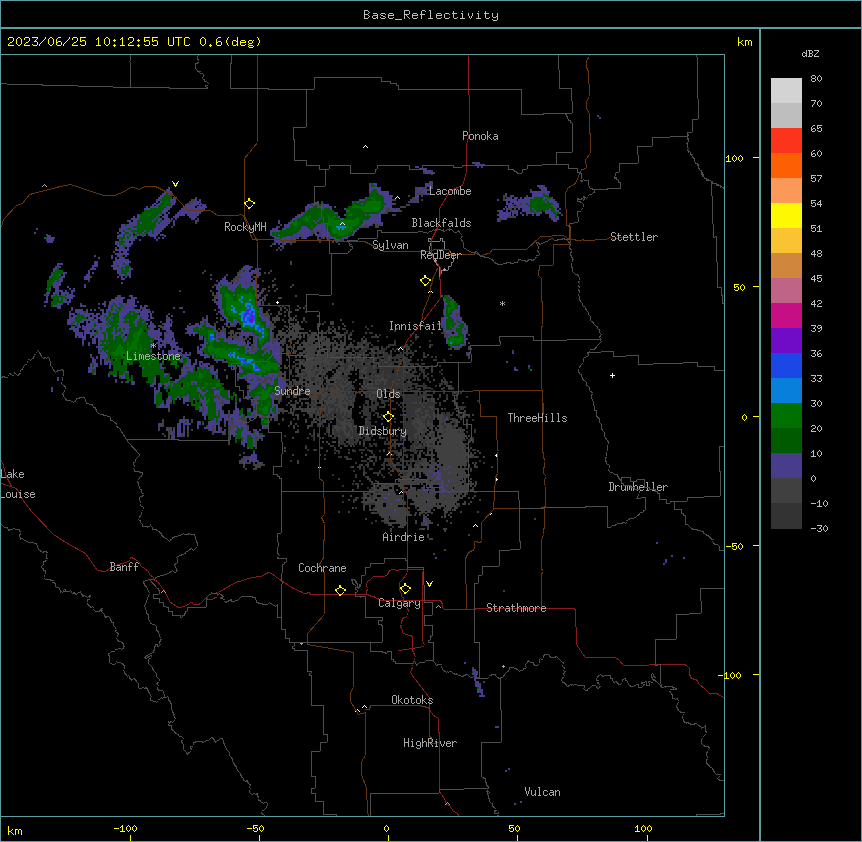Click the -50 tick label on the bottom axis
This screenshot has width=862, height=842.
click(256, 828)
